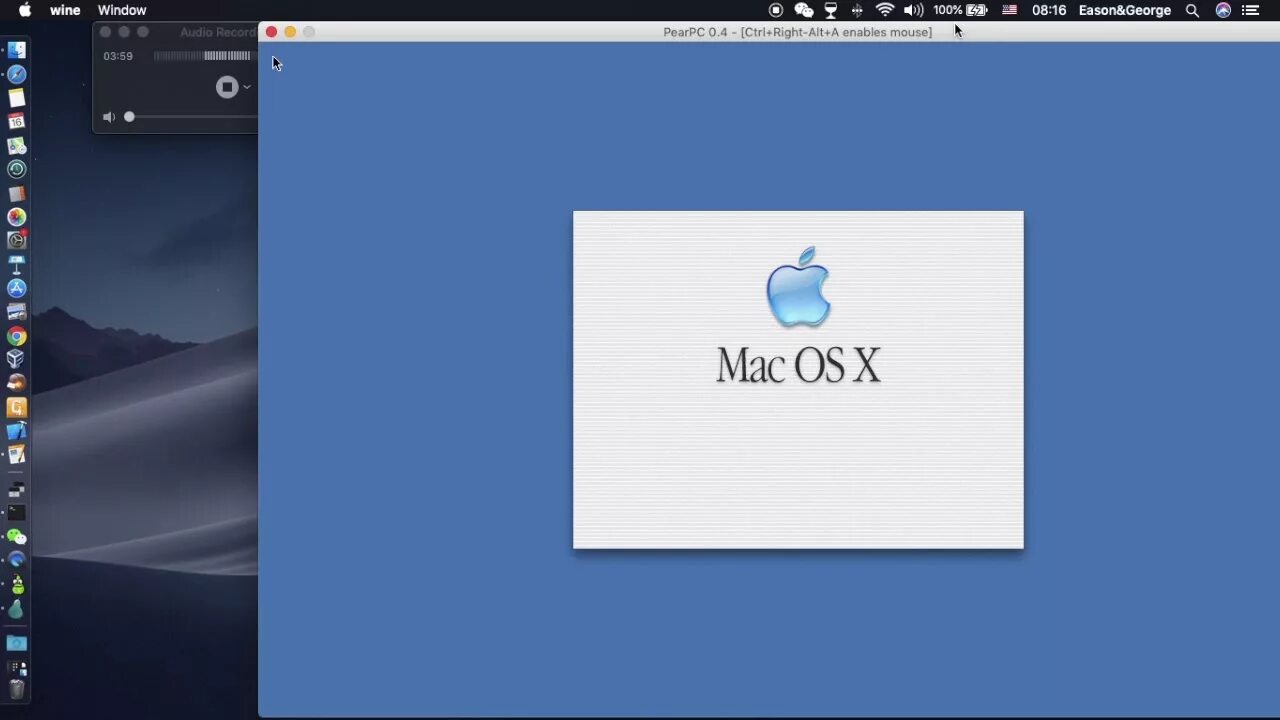Image resolution: width=1280 pixels, height=720 pixels.
Task: Open the Window menu
Action: coord(122,10)
